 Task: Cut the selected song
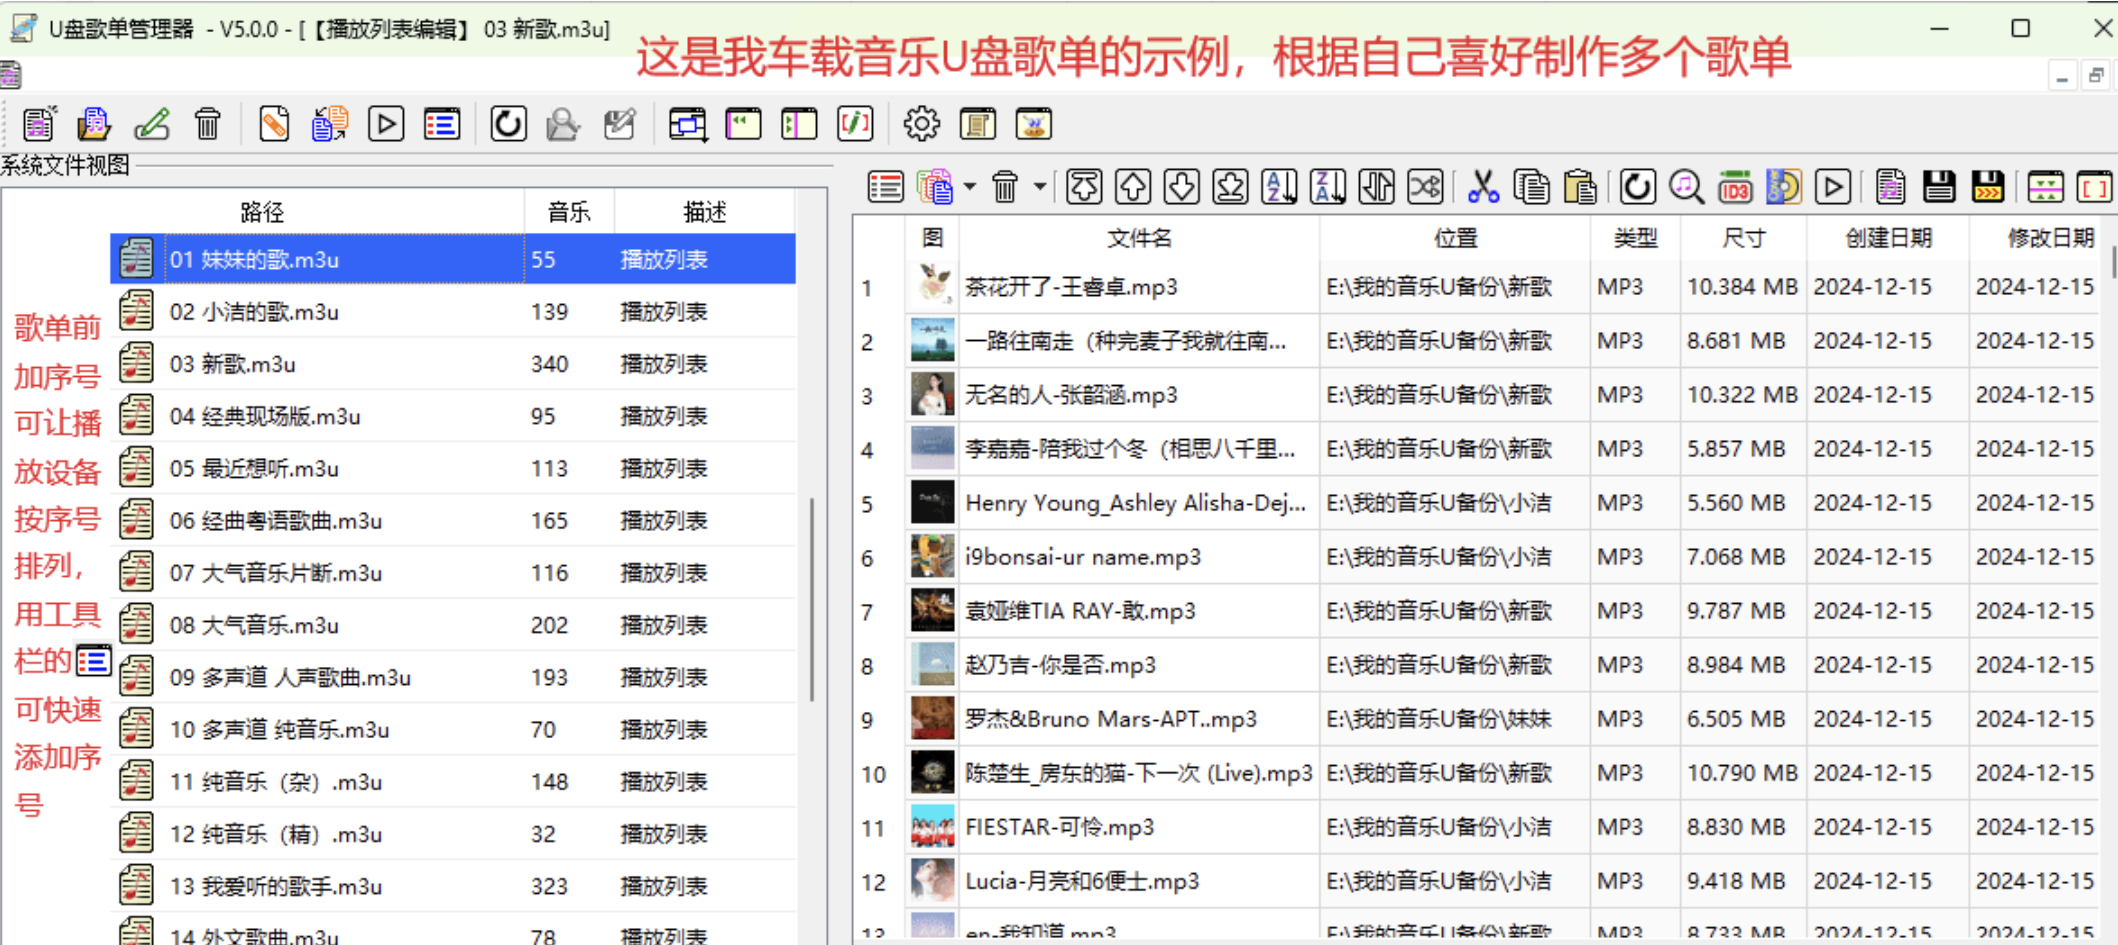(1483, 186)
